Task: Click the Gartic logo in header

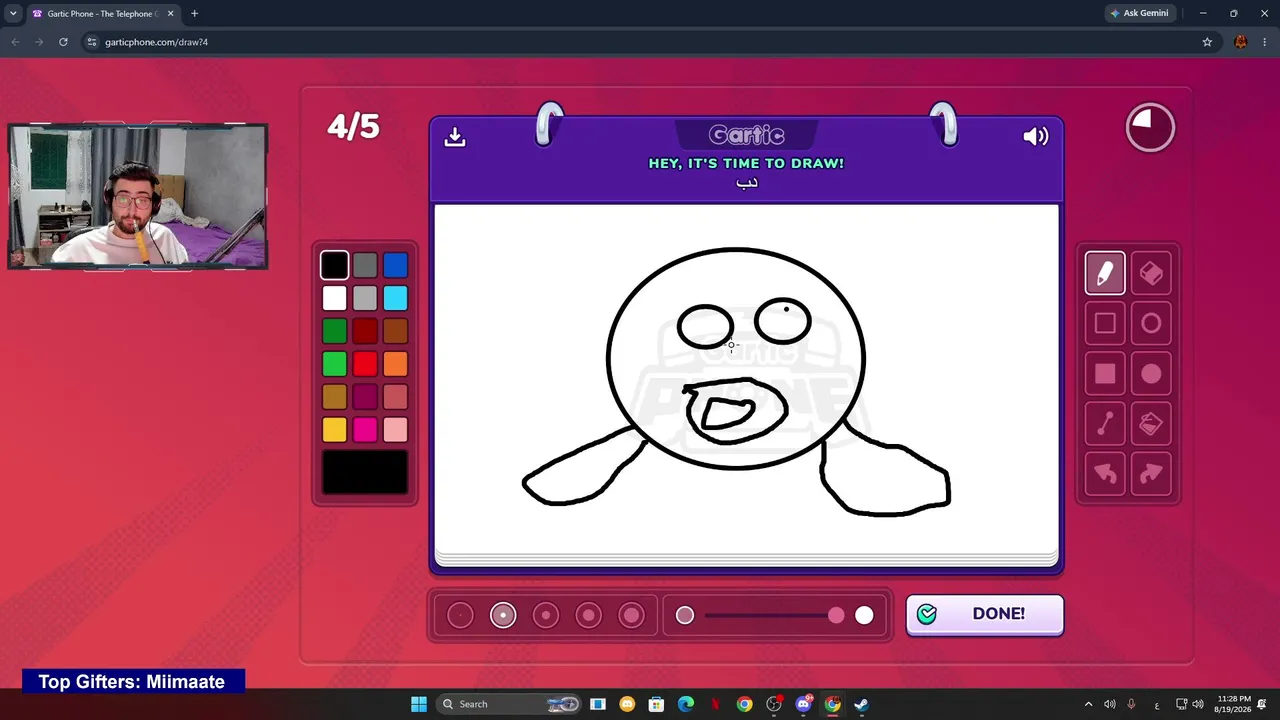Action: (746, 135)
